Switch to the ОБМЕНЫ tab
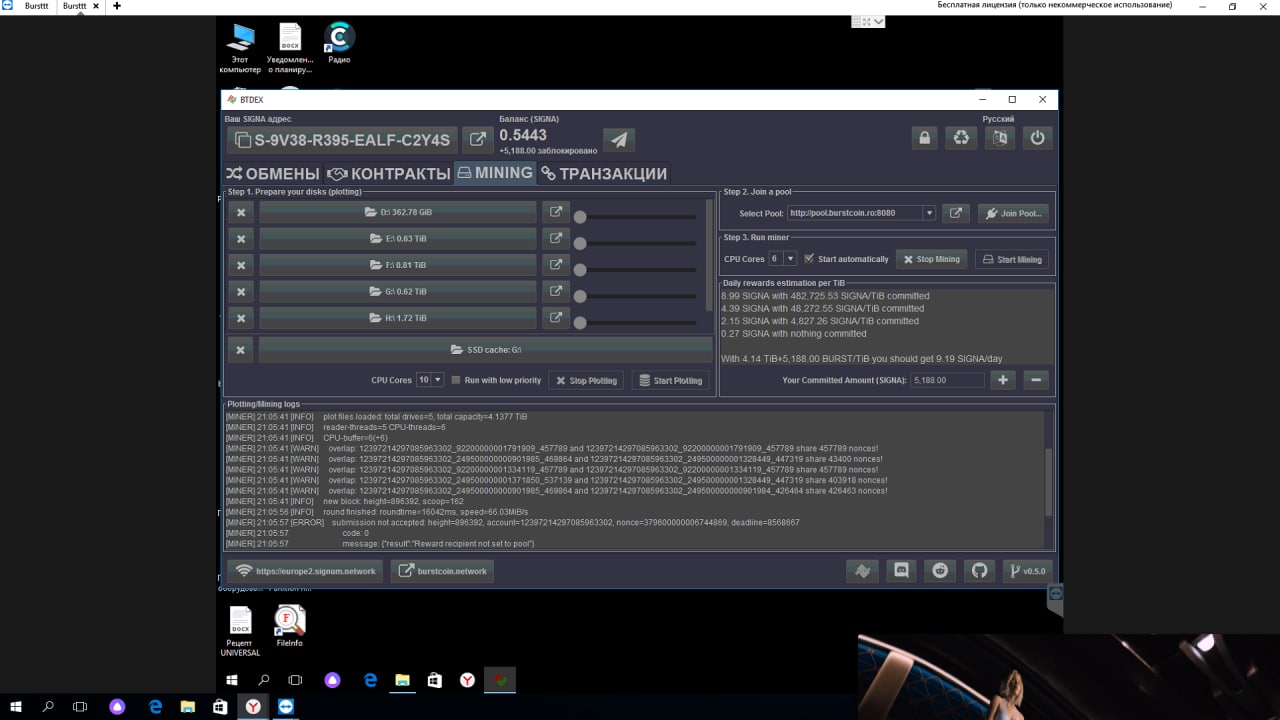The height and width of the screenshot is (720, 1280). pyautogui.click(x=272, y=173)
